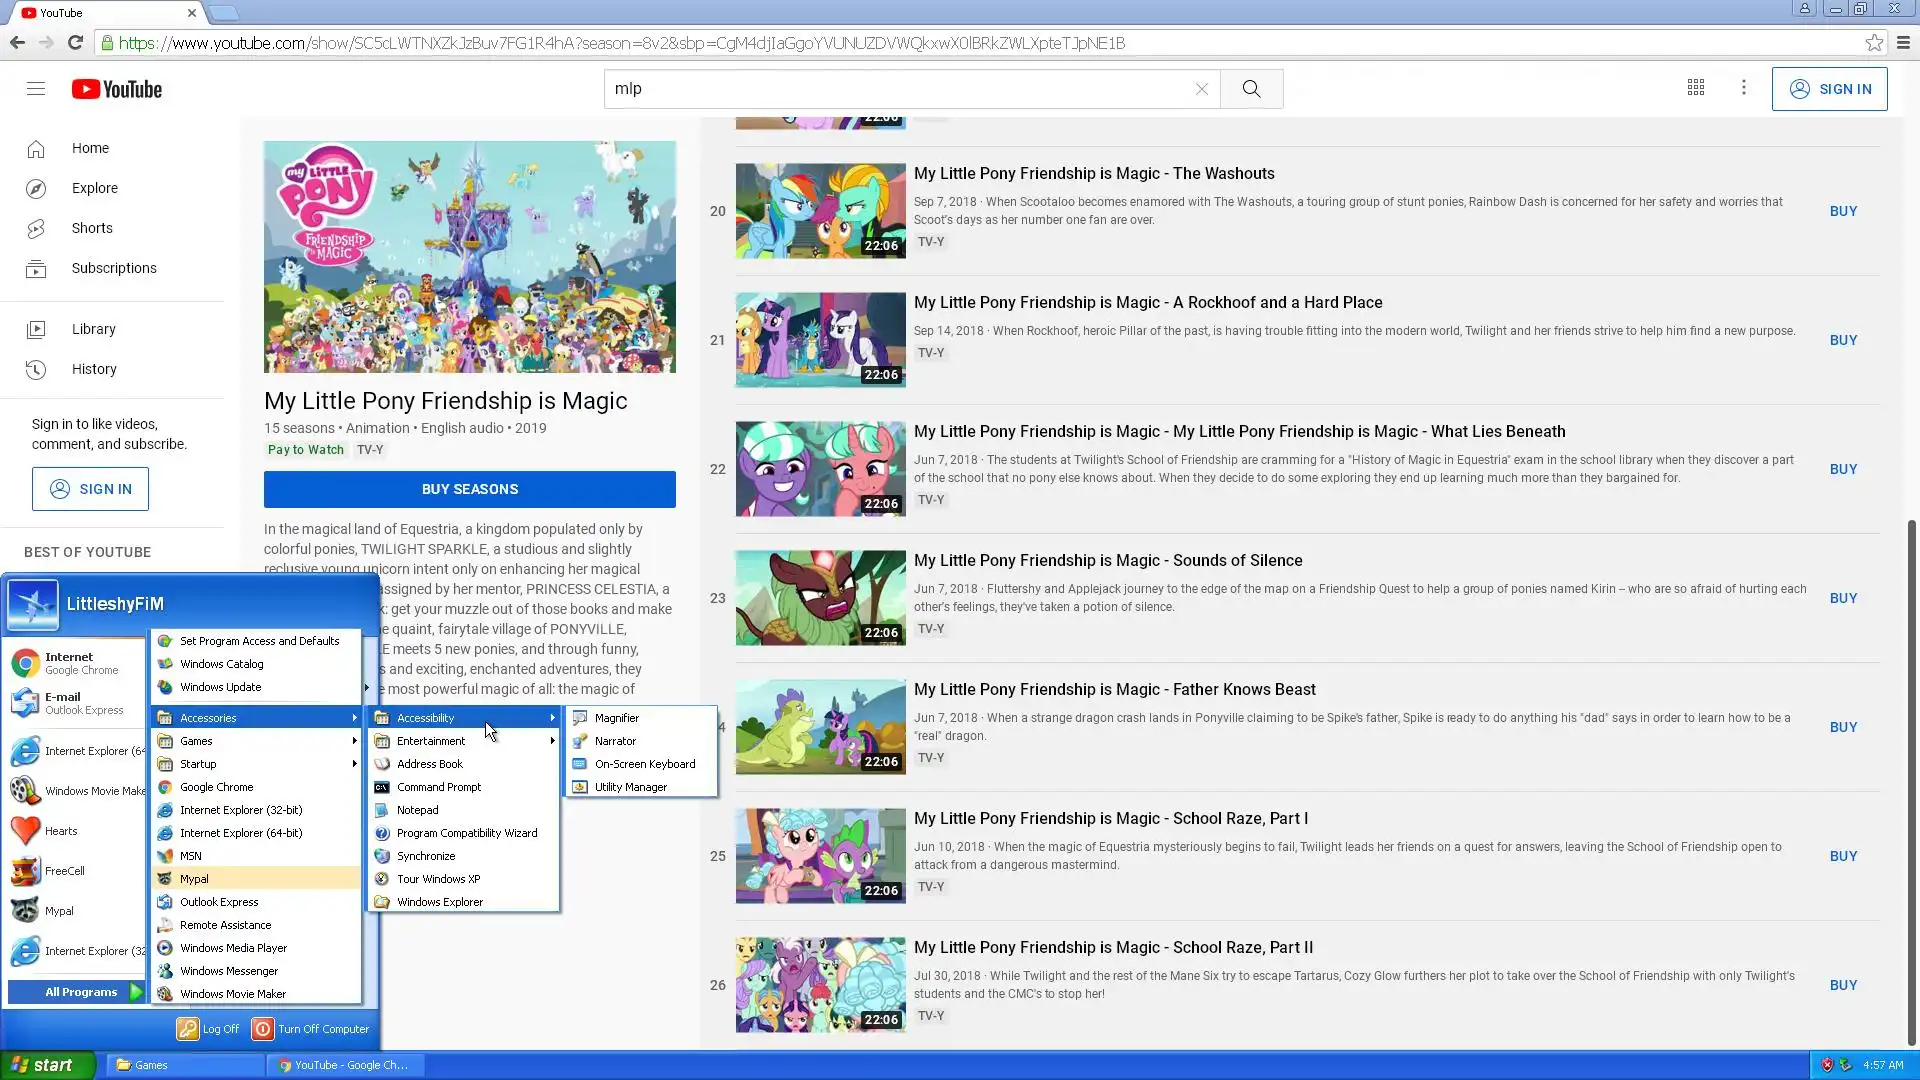This screenshot has height=1080, width=1920.
Task: Open the YouTube apps grid icon
Action: click(1696, 88)
